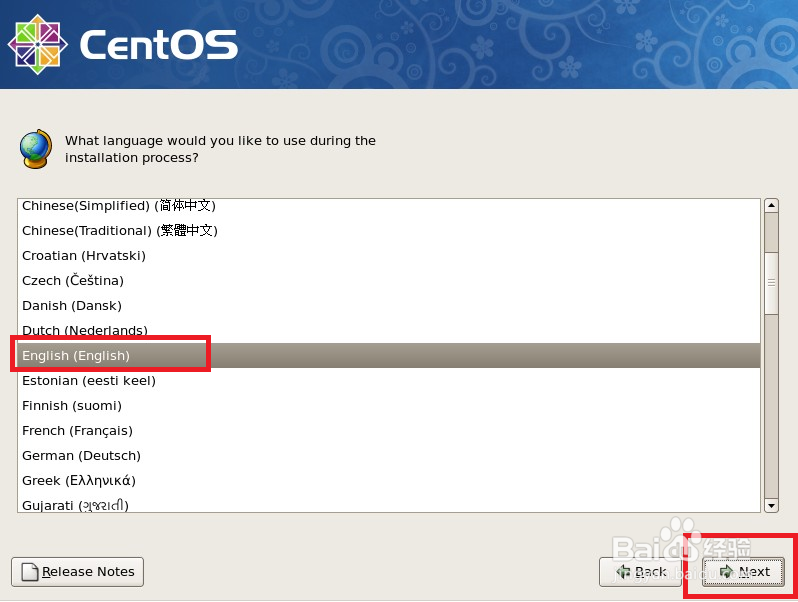The height and width of the screenshot is (602, 798).
Task: Select French (Français) language
Action: click(x=389, y=430)
